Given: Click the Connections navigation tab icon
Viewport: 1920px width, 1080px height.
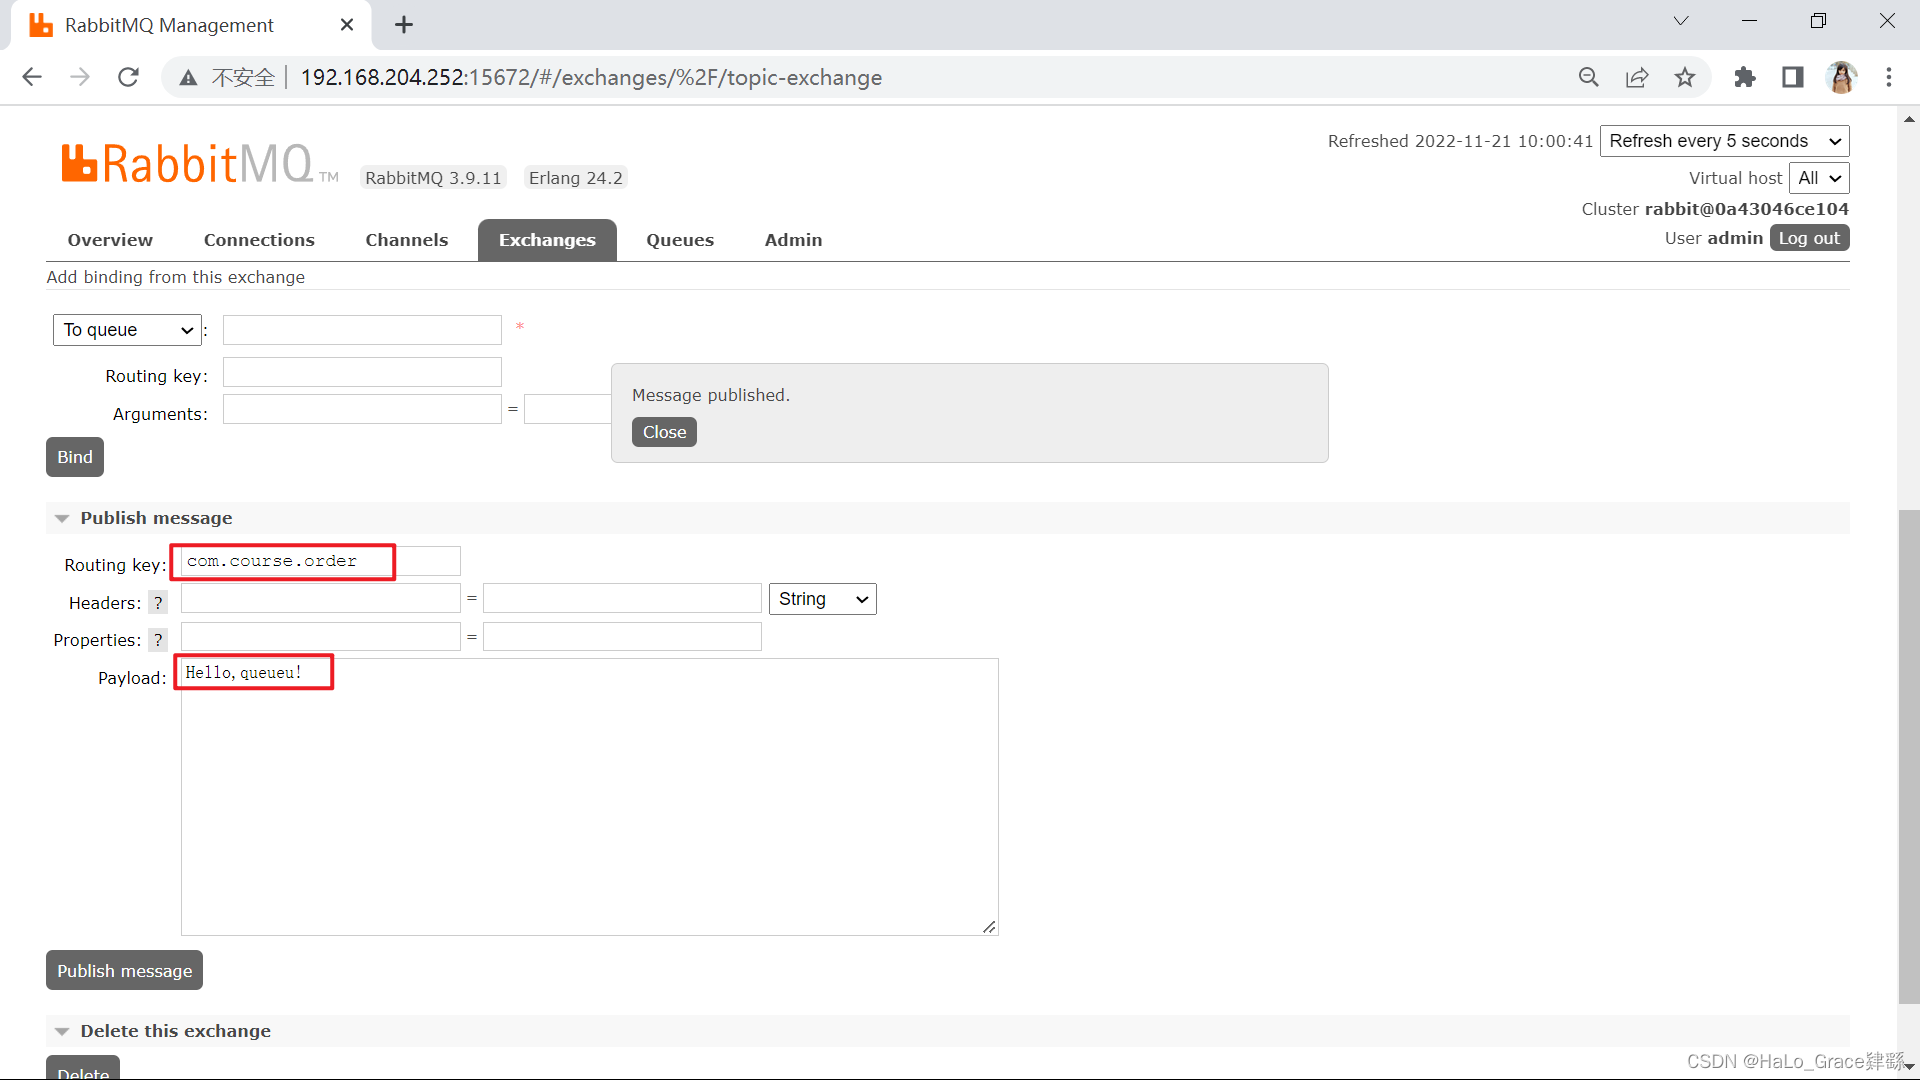Looking at the screenshot, I should [258, 240].
